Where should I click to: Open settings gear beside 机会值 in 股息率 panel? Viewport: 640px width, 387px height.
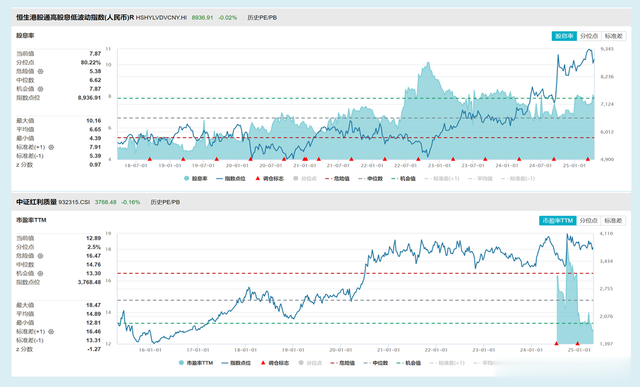(40, 89)
